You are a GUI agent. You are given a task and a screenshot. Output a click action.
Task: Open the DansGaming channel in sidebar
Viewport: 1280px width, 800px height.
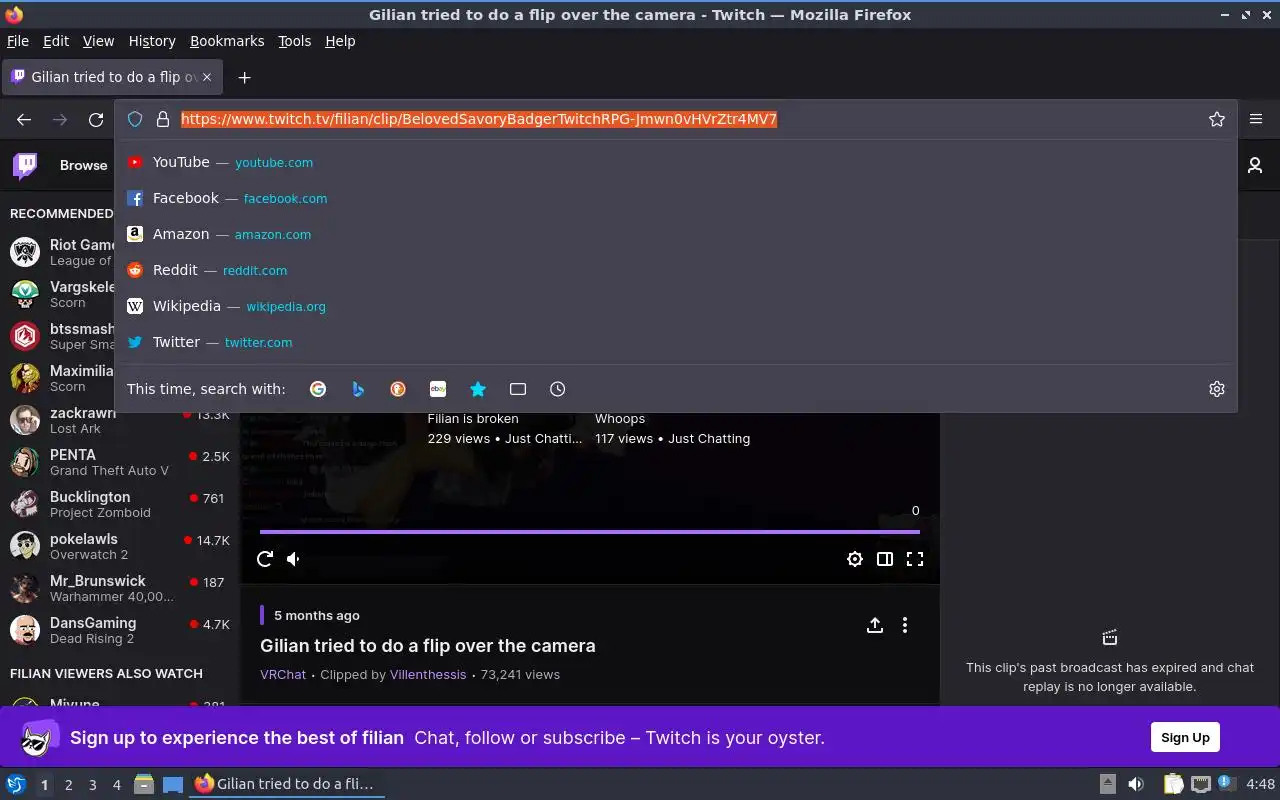[x=120, y=630]
